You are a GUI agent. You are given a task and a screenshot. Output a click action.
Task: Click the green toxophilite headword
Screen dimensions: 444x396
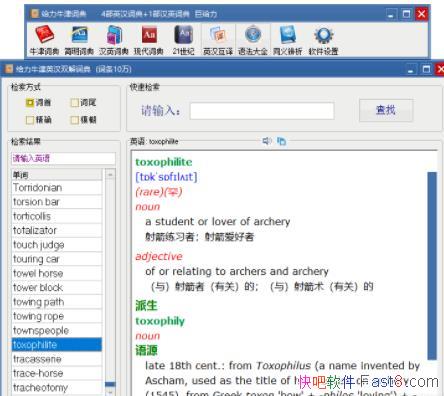[x=164, y=162]
